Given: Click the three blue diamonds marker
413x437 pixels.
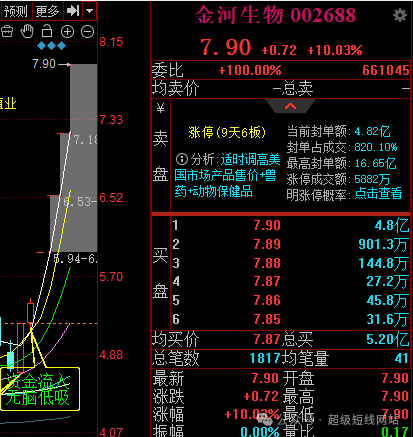Looking at the screenshot, I should [x=51, y=46].
